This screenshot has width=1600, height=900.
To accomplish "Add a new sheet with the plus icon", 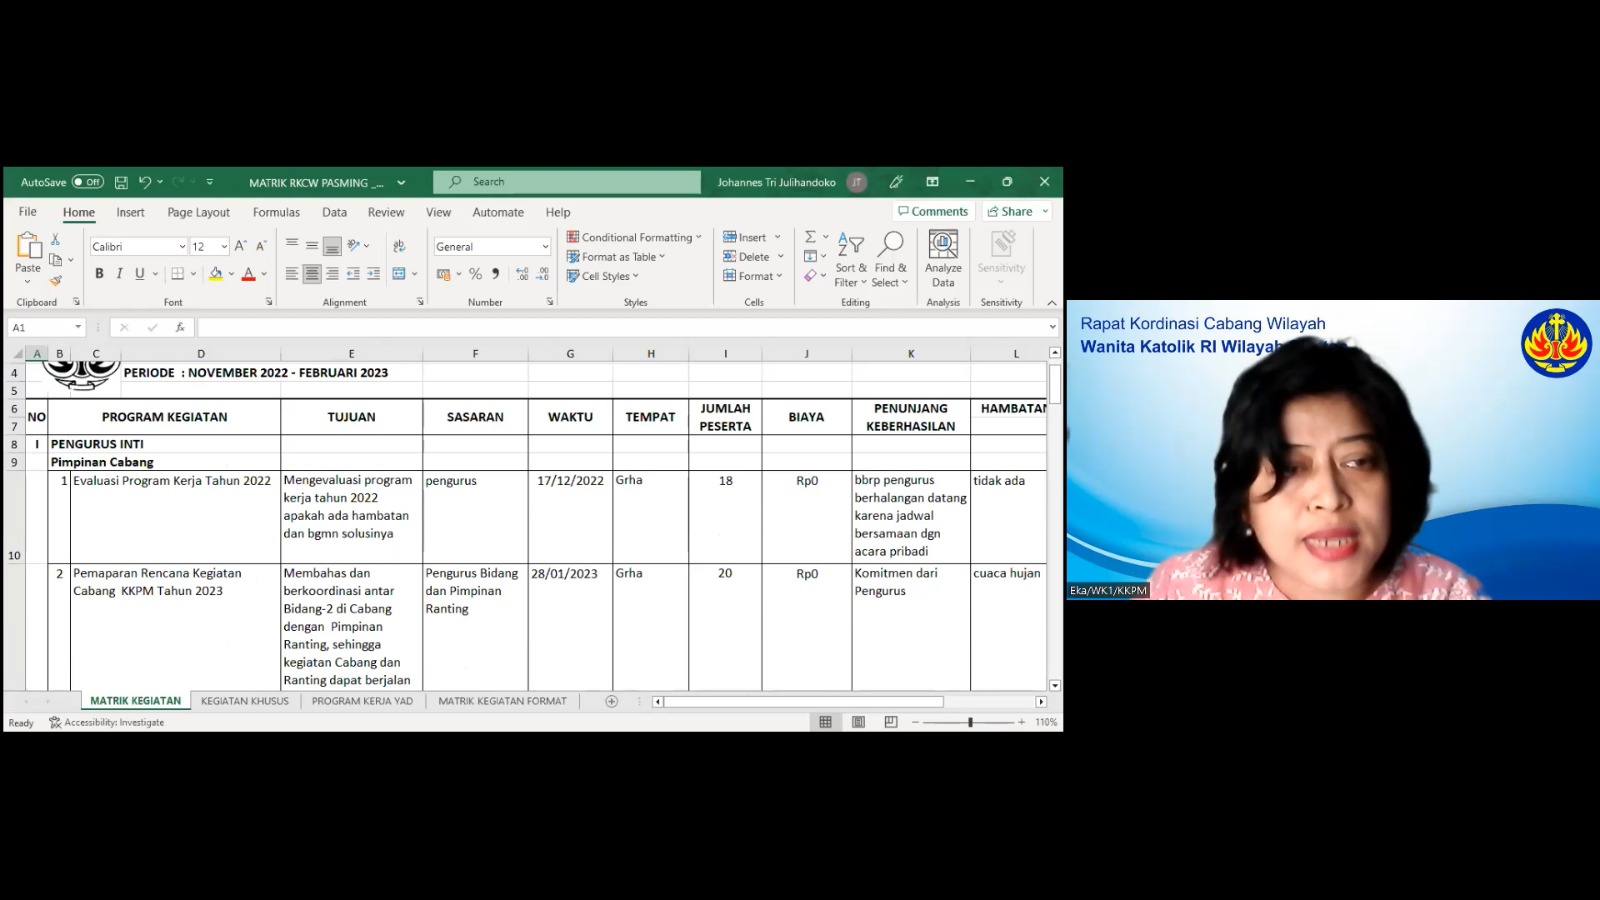I will (x=611, y=701).
